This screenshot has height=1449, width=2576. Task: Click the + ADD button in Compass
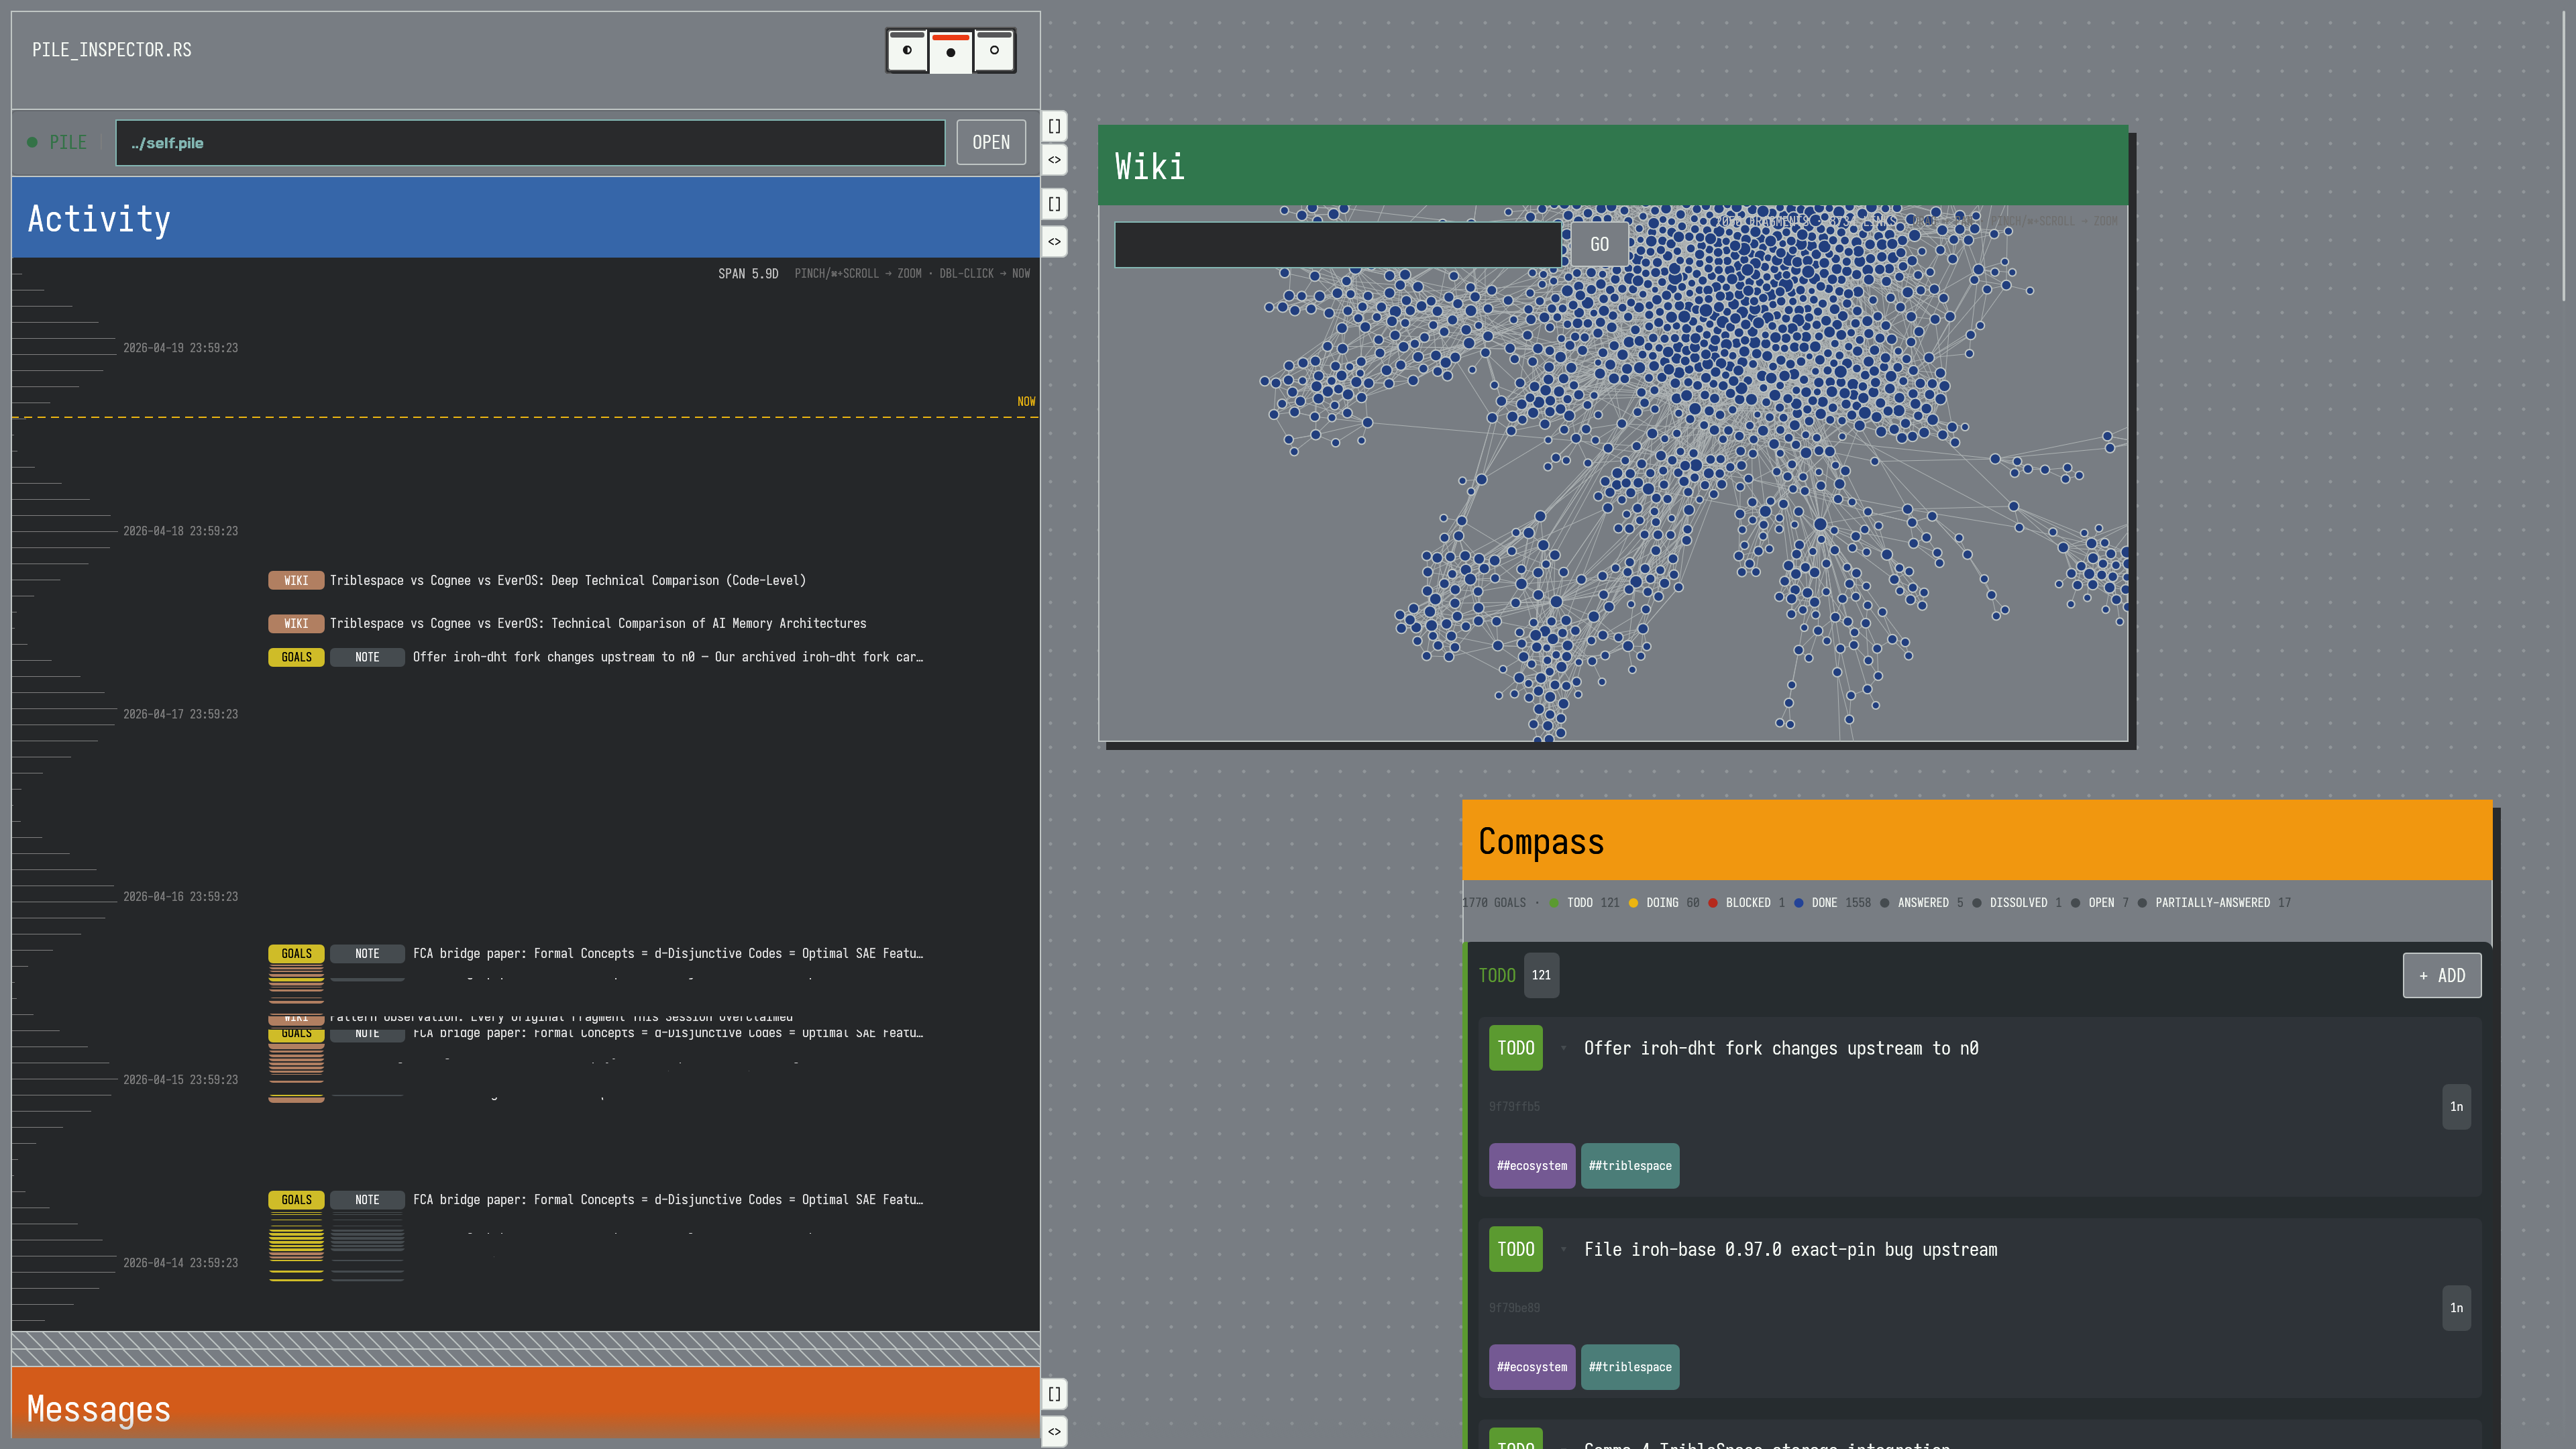click(2441, 975)
